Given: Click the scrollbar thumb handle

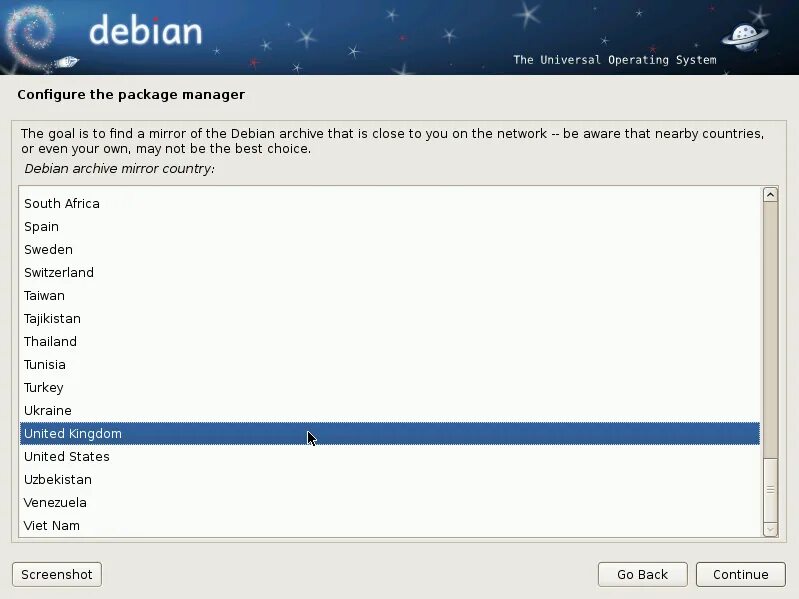Looking at the screenshot, I should 770,489.
